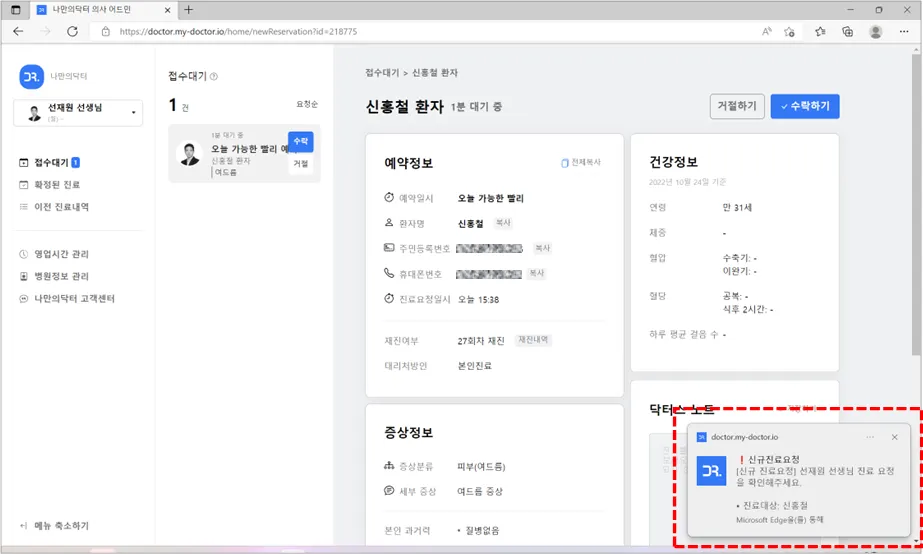Open the collections icon
This screenshot has width=923, height=554.
coord(847,32)
